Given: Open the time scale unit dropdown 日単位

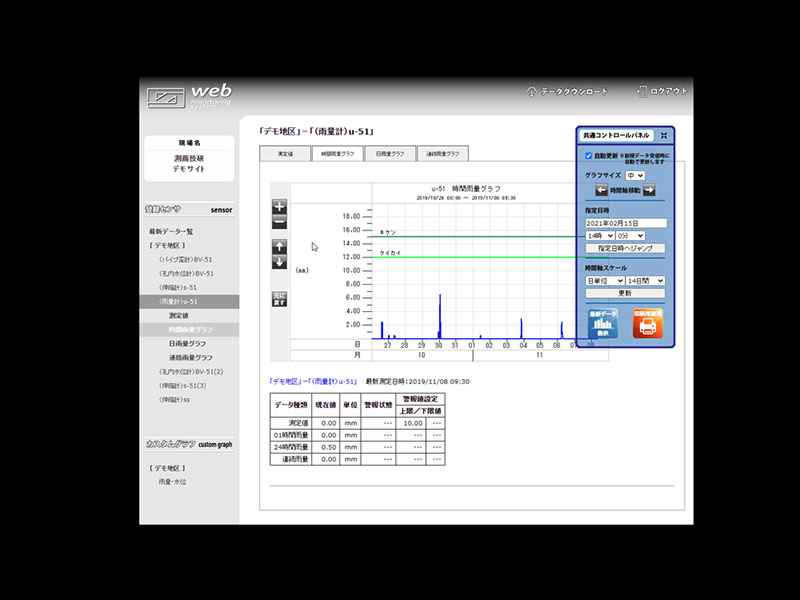Looking at the screenshot, I should [605, 281].
